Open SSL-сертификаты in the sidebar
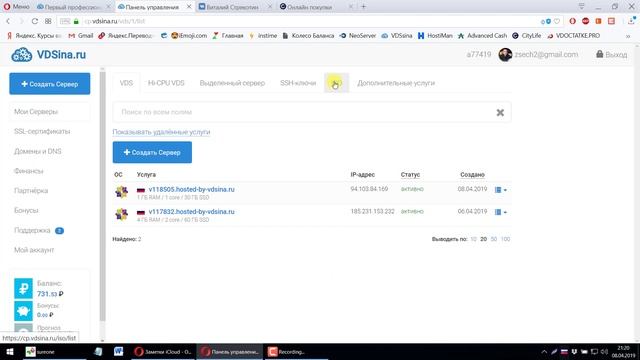 (42, 131)
